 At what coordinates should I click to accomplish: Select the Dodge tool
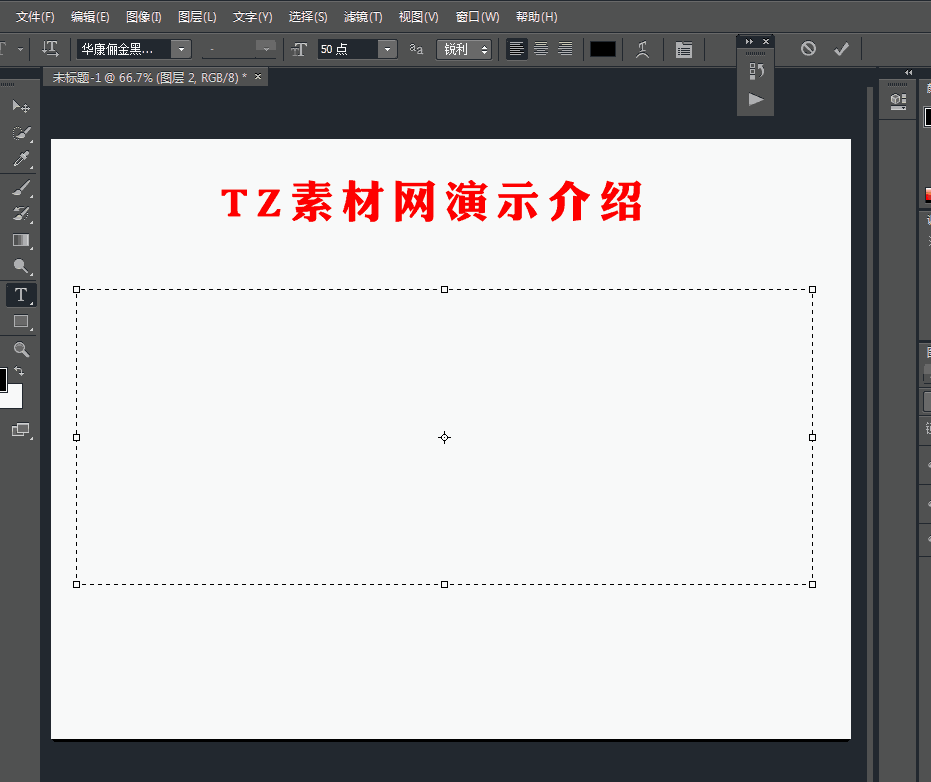[x=21, y=266]
